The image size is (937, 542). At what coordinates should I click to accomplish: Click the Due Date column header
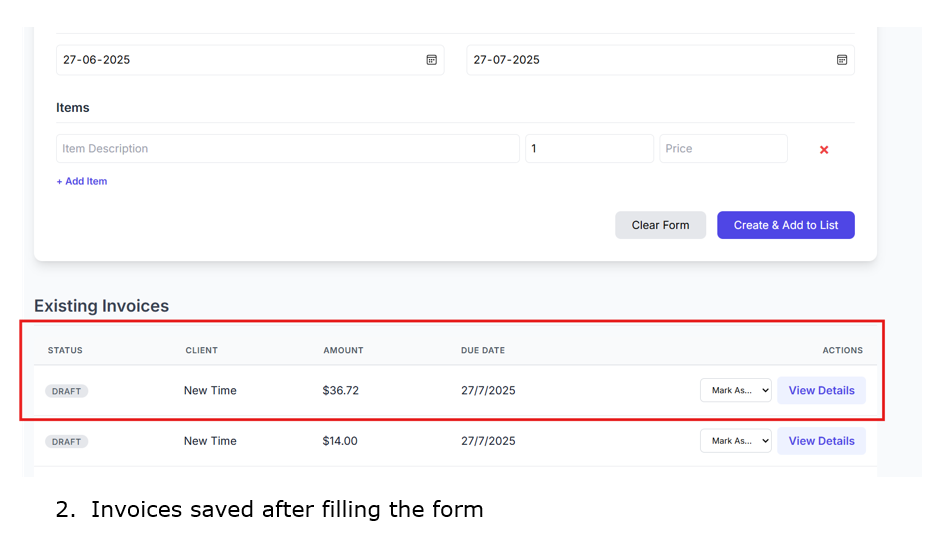(483, 350)
